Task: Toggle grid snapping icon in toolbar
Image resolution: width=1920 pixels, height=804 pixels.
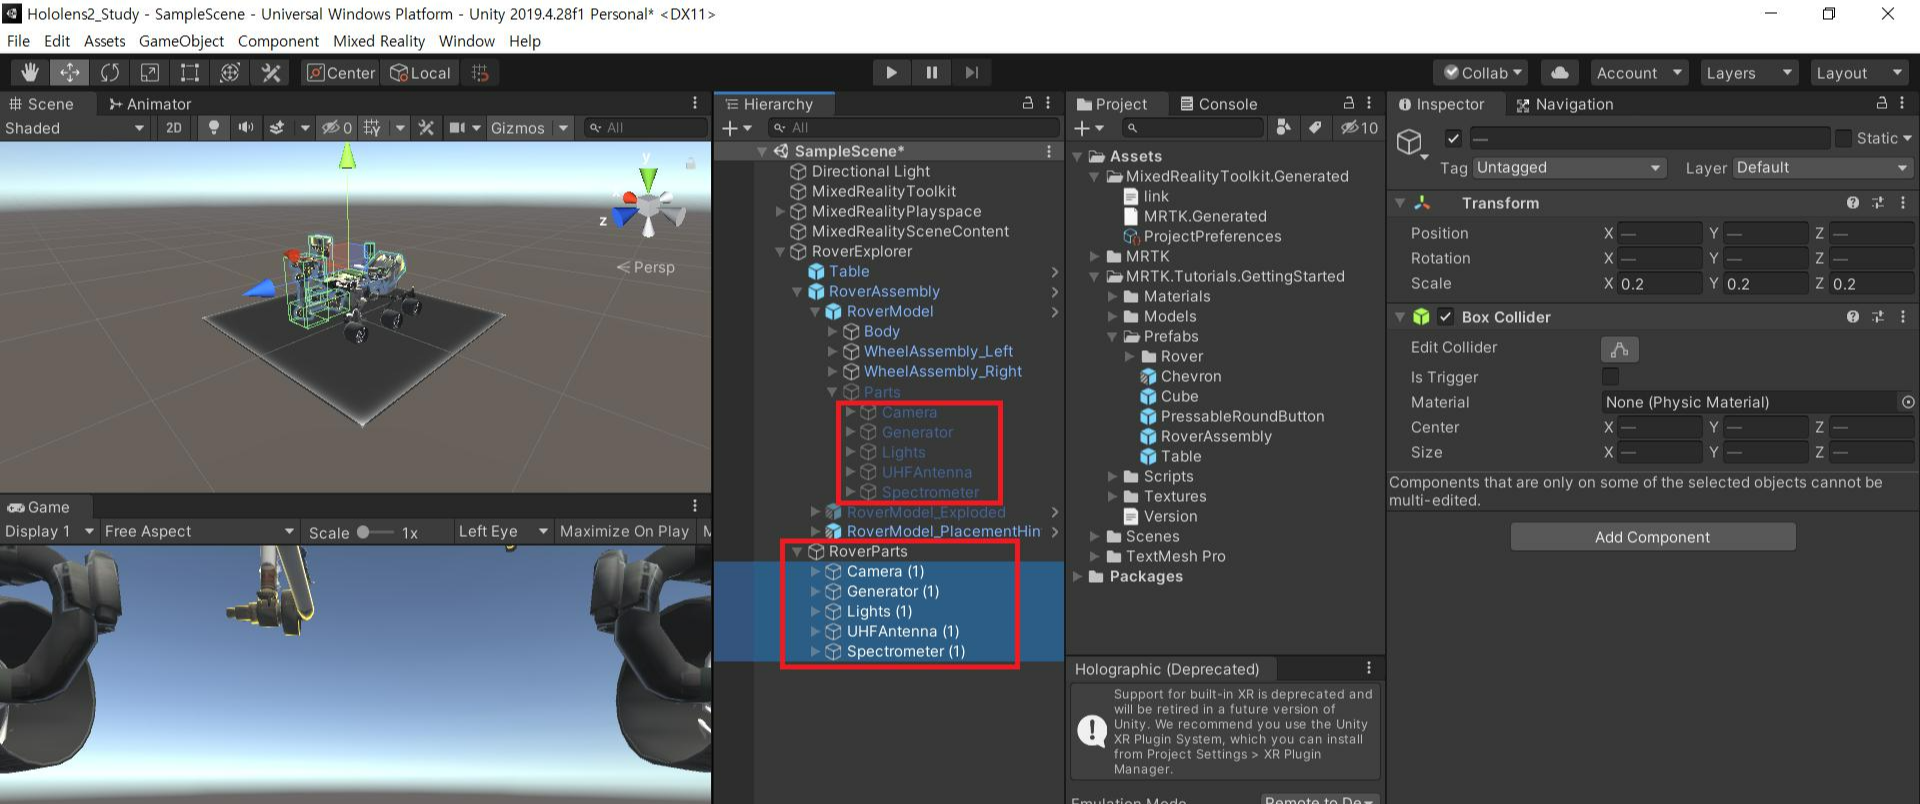Action: [480, 73]
